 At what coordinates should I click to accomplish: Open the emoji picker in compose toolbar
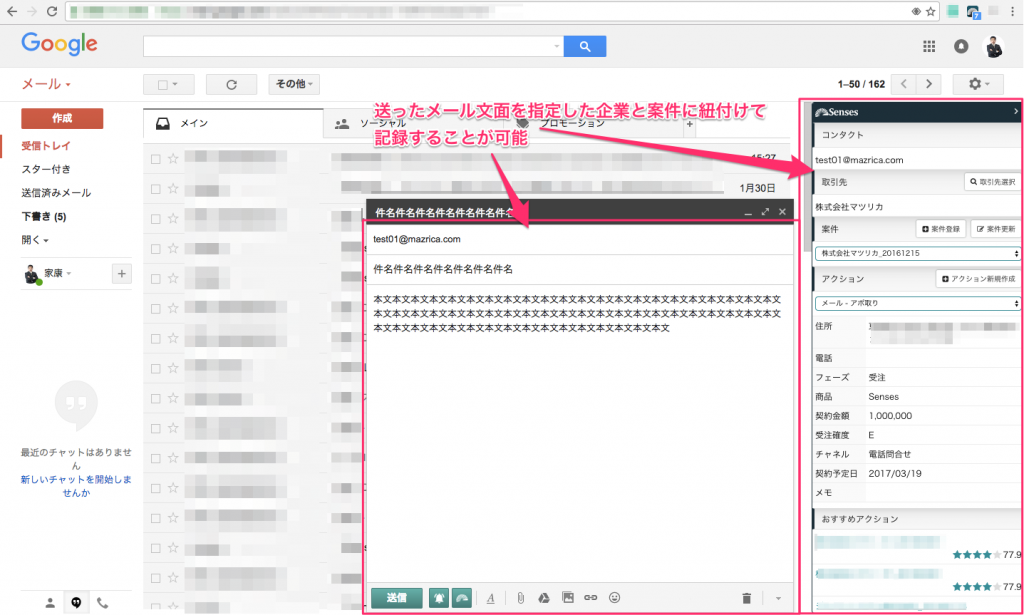coord(615,598)
